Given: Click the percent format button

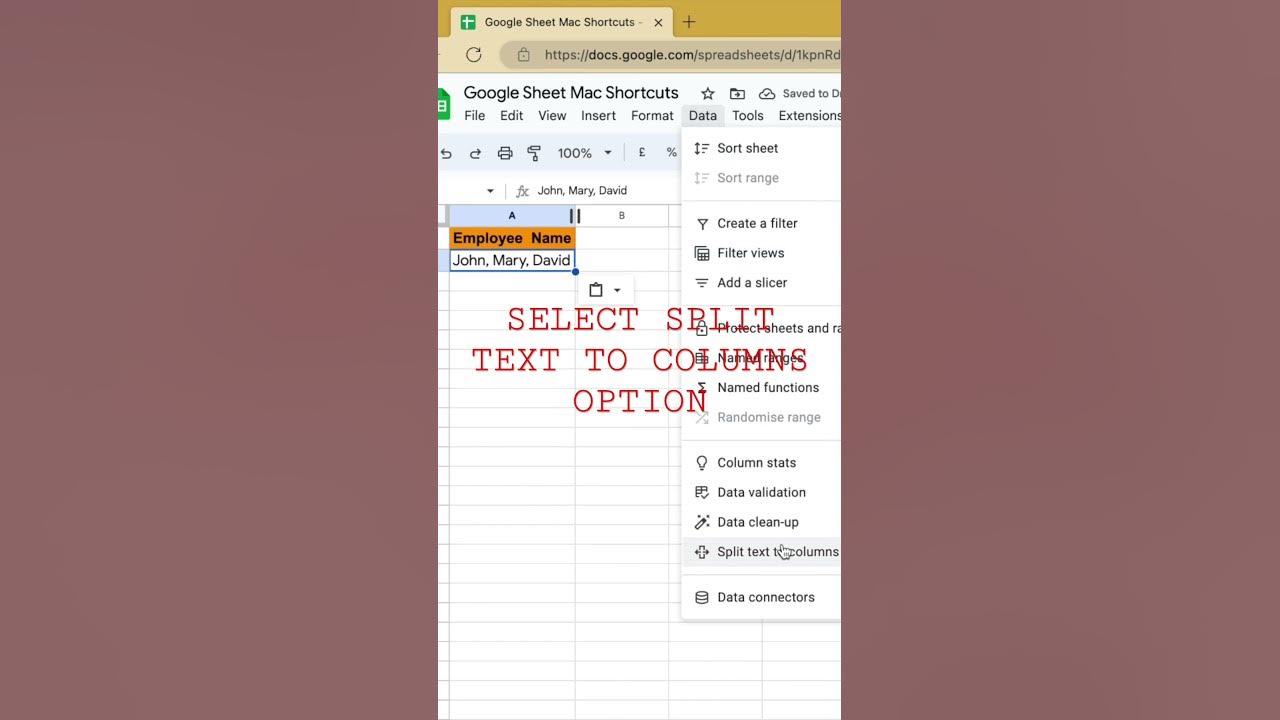Looking at the screenshot, I should [x=671, y=153].
